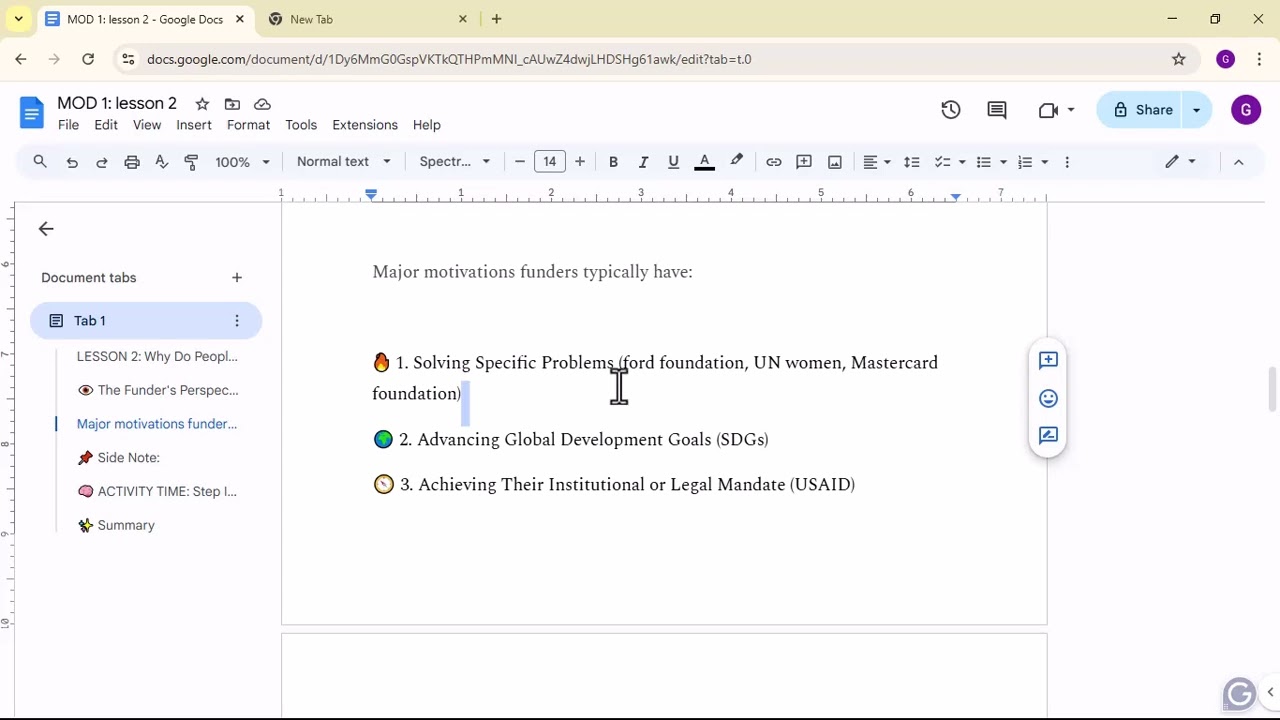
Task: Jump to the ACTIVITY TIME outline heading
Action: [157, 491]
